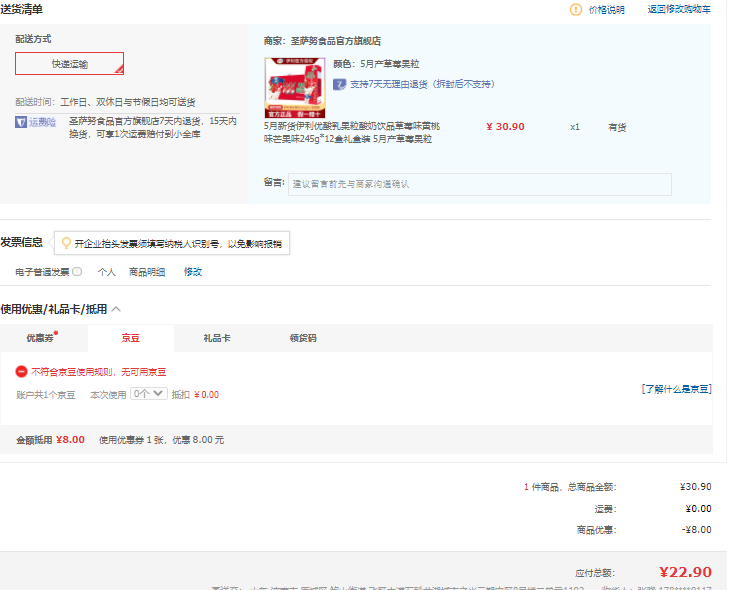Click the invoice tip lightbulb icon
This screenshot has height=590, width=733.
point(66,243)
